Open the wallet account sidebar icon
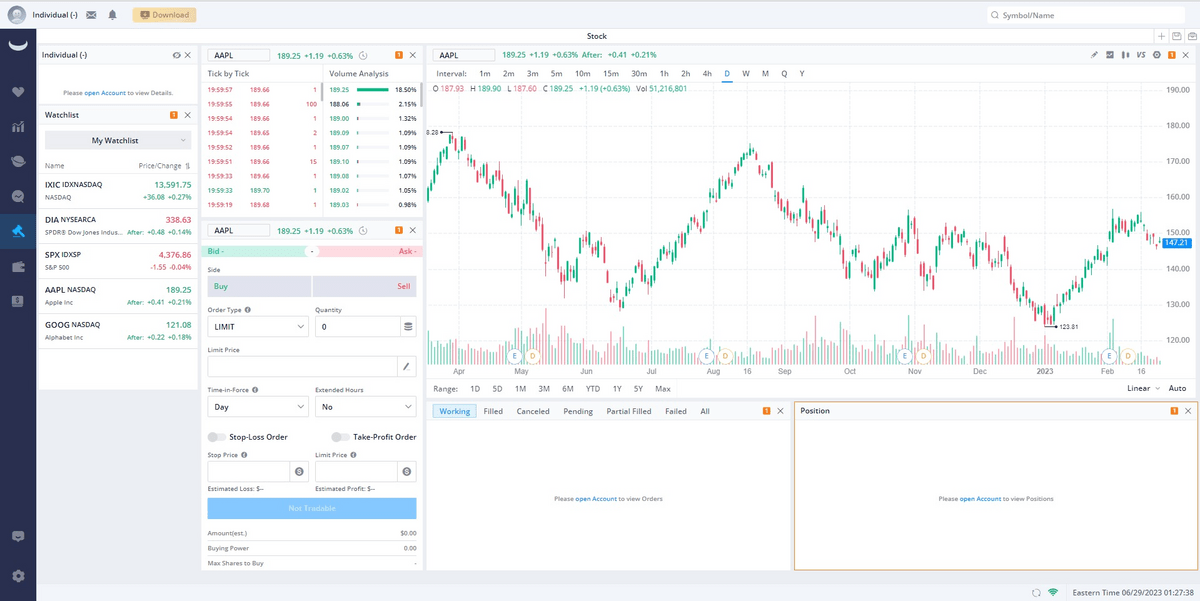This screenshot has width=1200, height=601. point(18,266)
